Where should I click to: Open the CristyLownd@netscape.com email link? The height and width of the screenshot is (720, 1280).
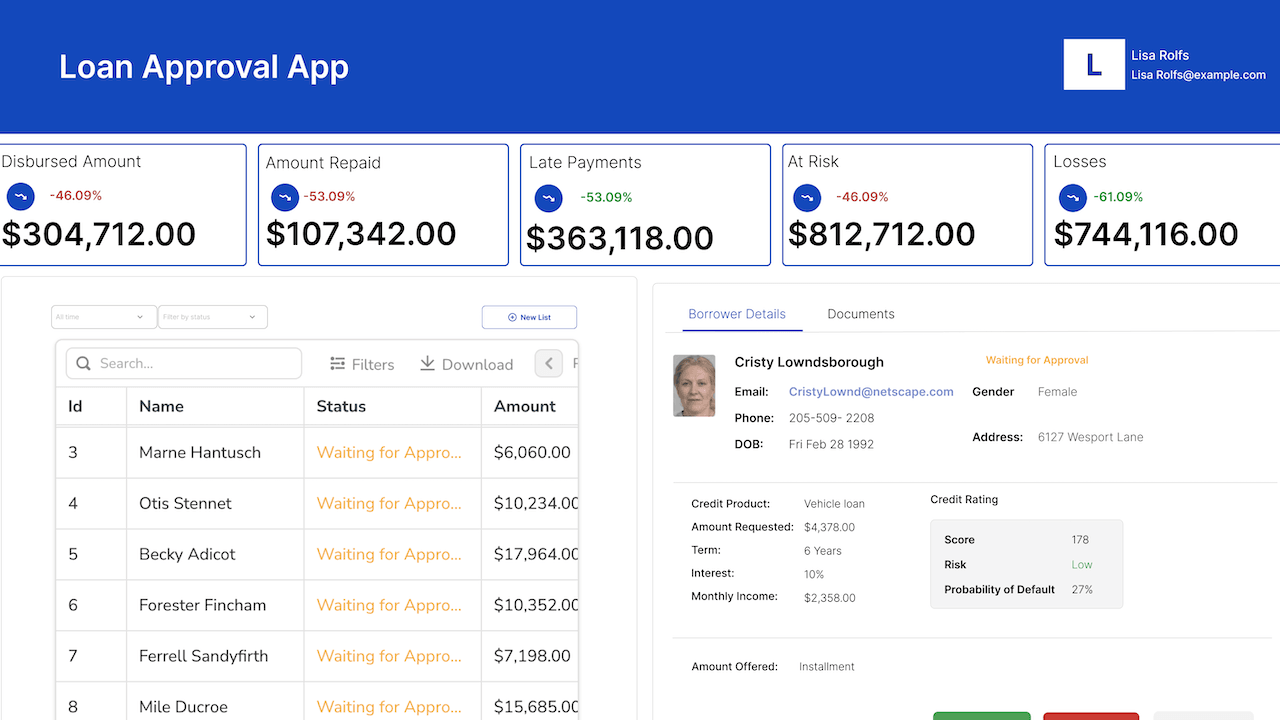(871, 392)
